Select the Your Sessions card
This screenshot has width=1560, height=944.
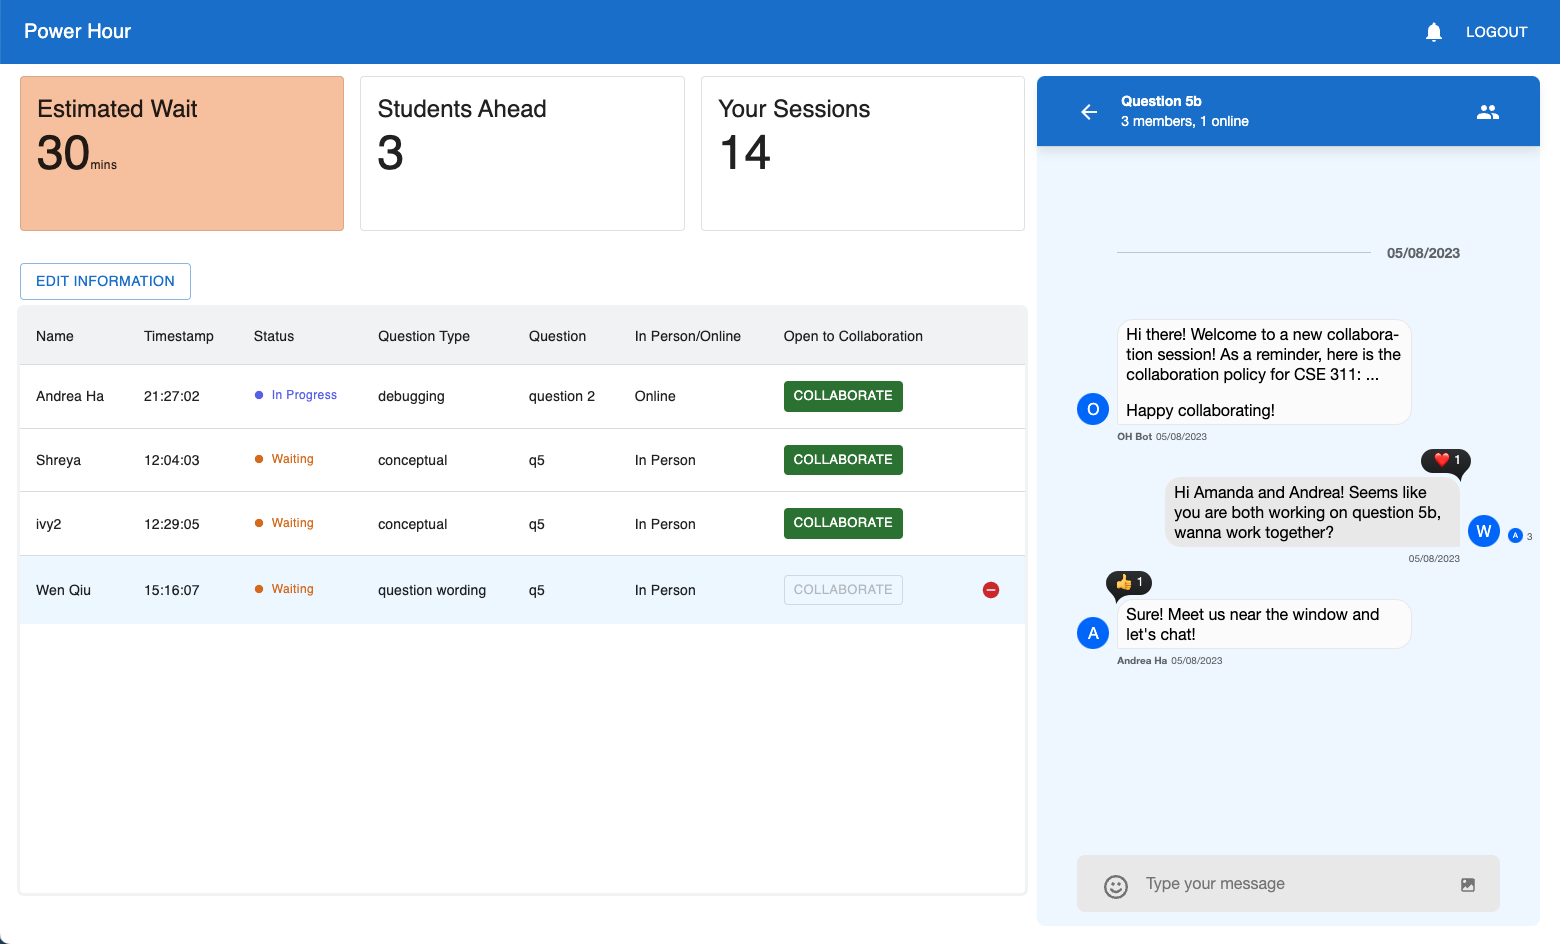[x=863, y=154]
